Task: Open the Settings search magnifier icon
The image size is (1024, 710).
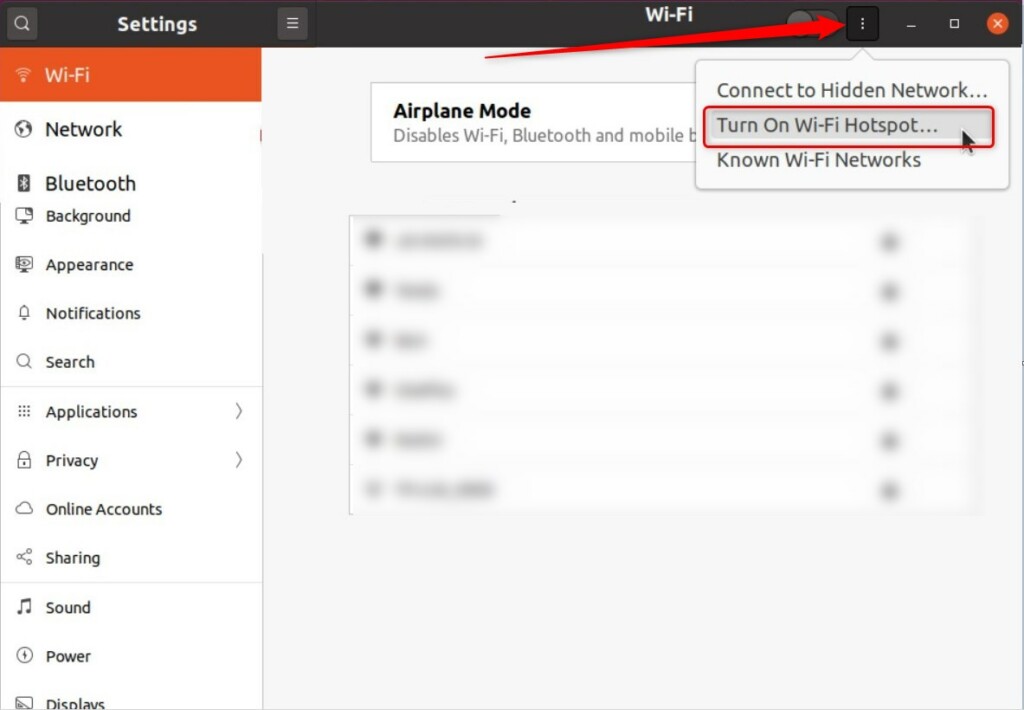Action: point(22,24)
